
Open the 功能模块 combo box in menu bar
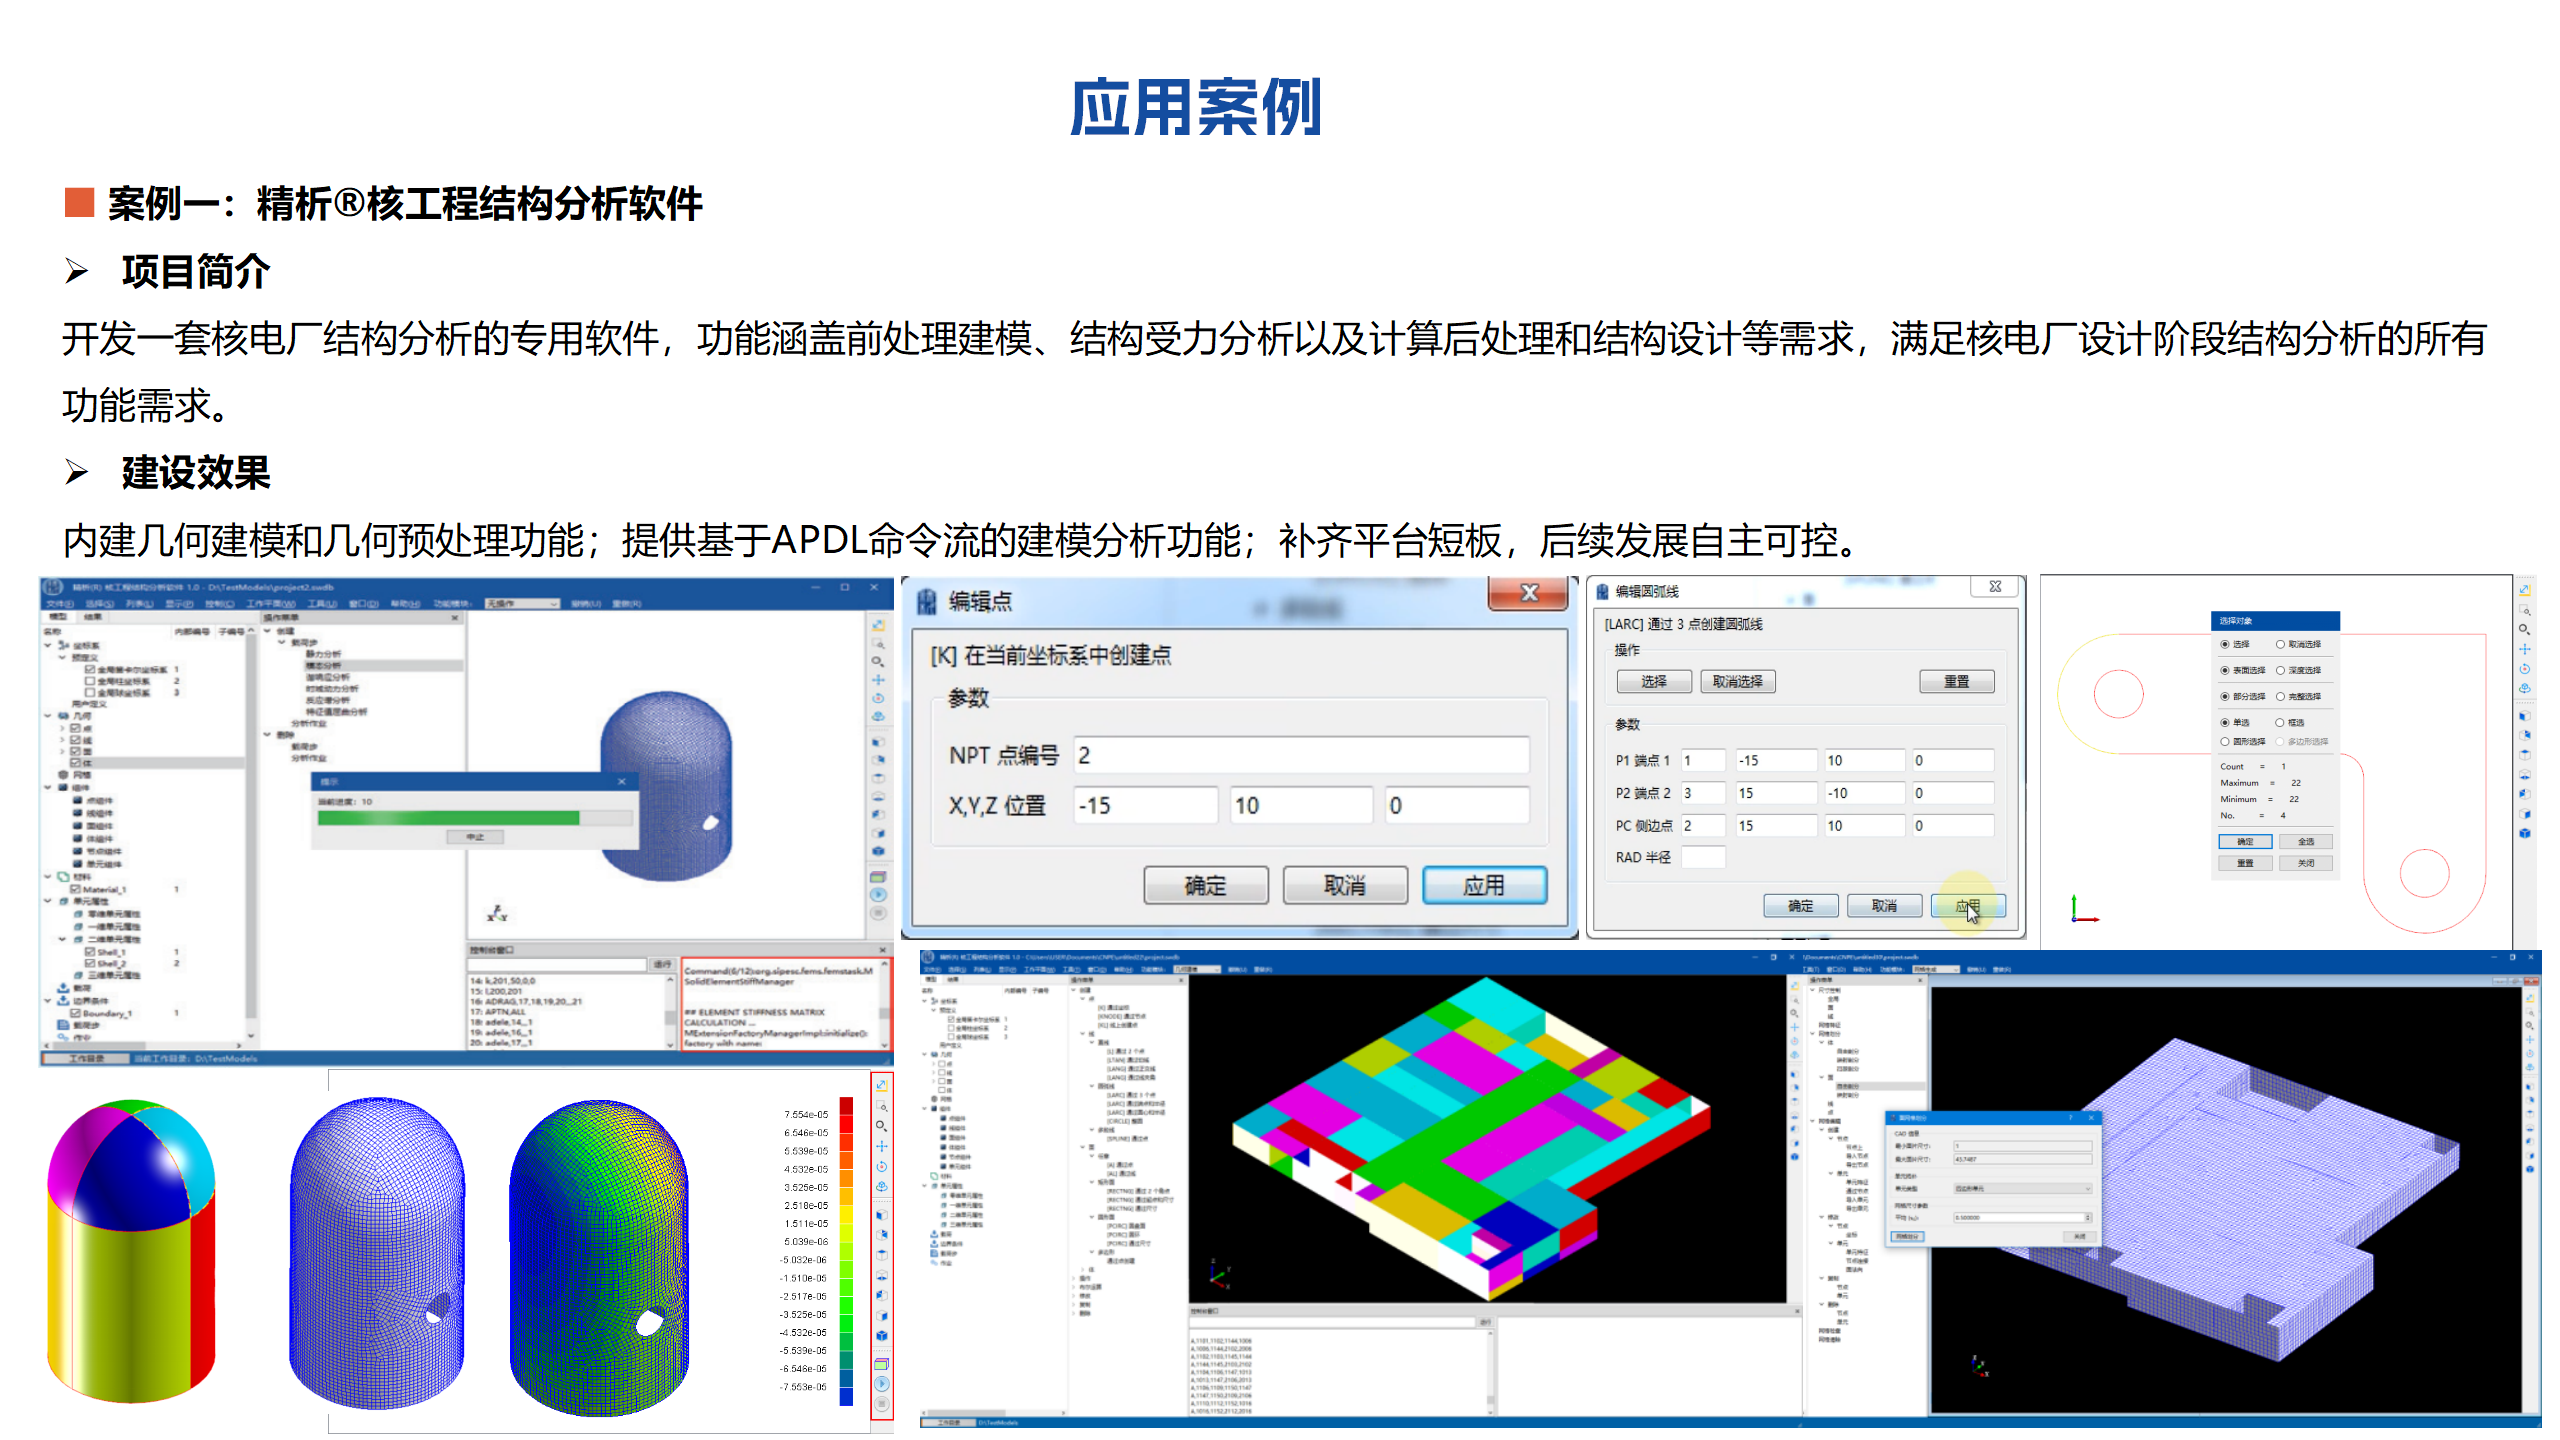[522, 603]
